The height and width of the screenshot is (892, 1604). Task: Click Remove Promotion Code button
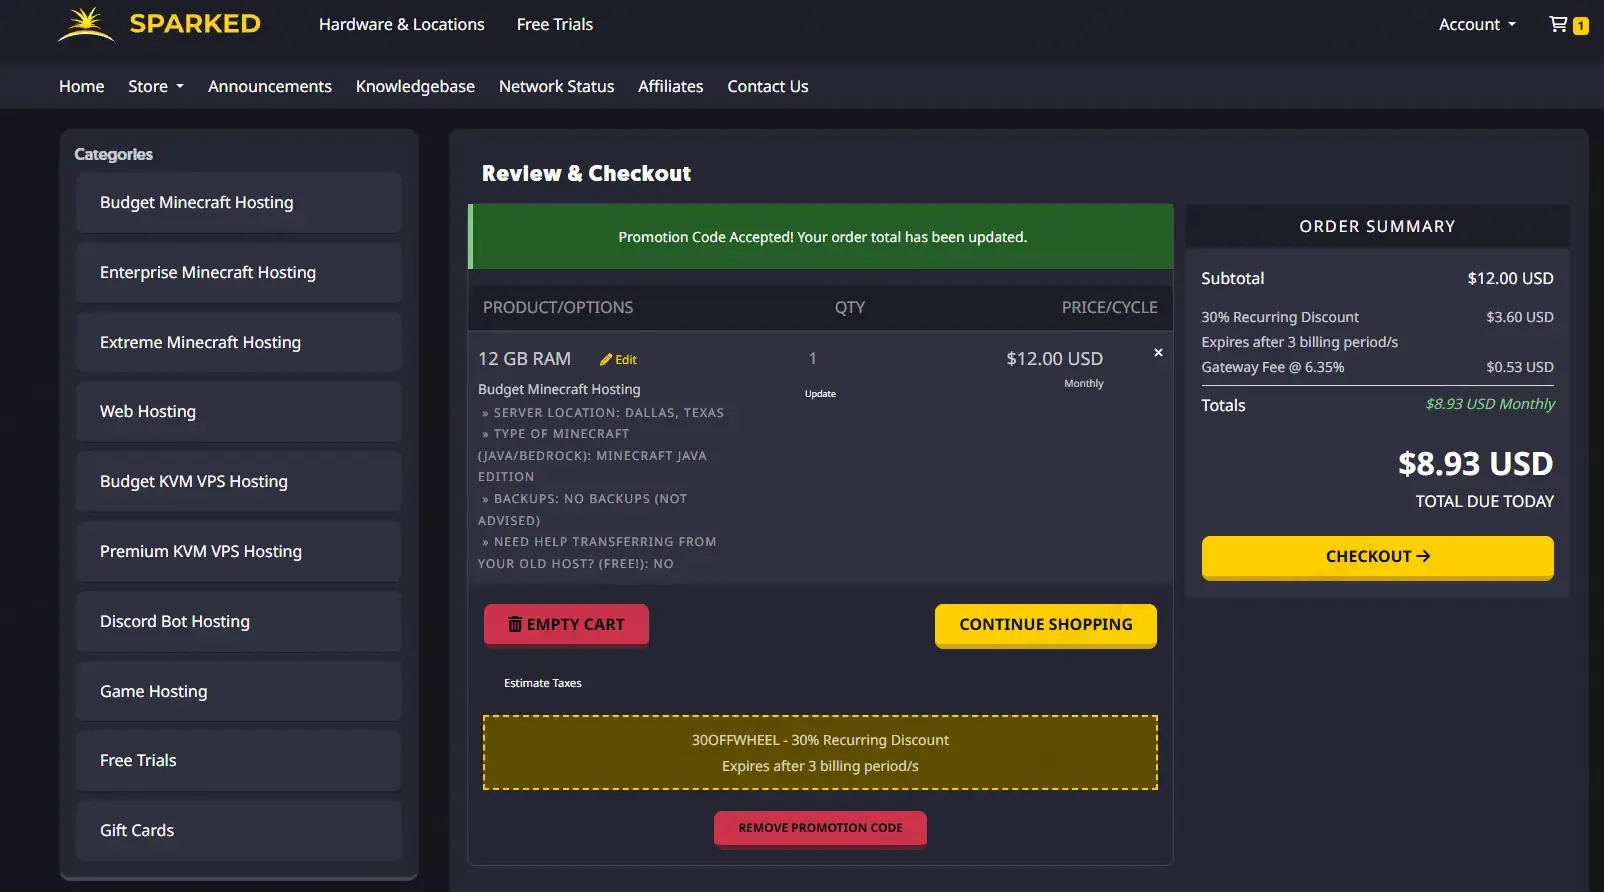pyautogui.click(x=820, y=828)
